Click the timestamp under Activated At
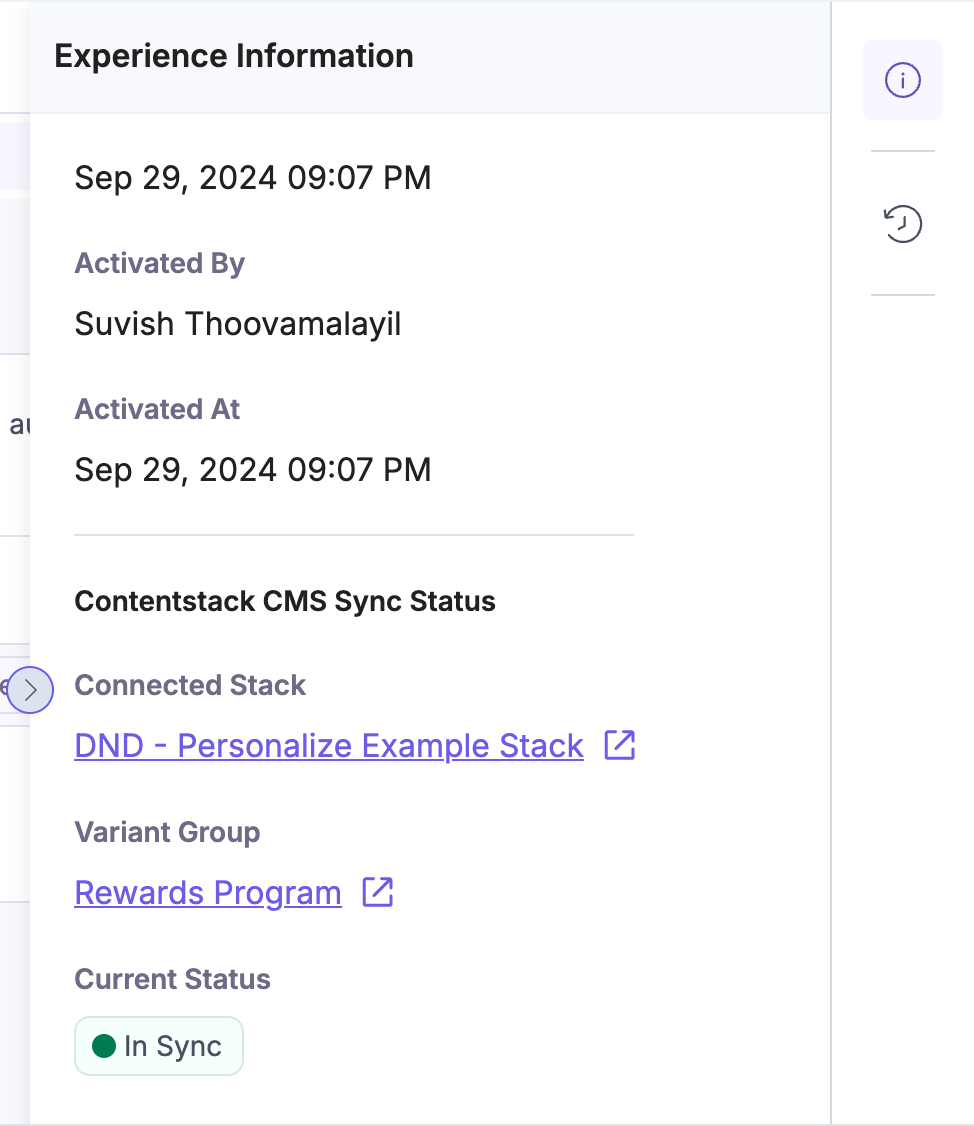The width and height of the screenshot is (974, 1126). point(253,469)
